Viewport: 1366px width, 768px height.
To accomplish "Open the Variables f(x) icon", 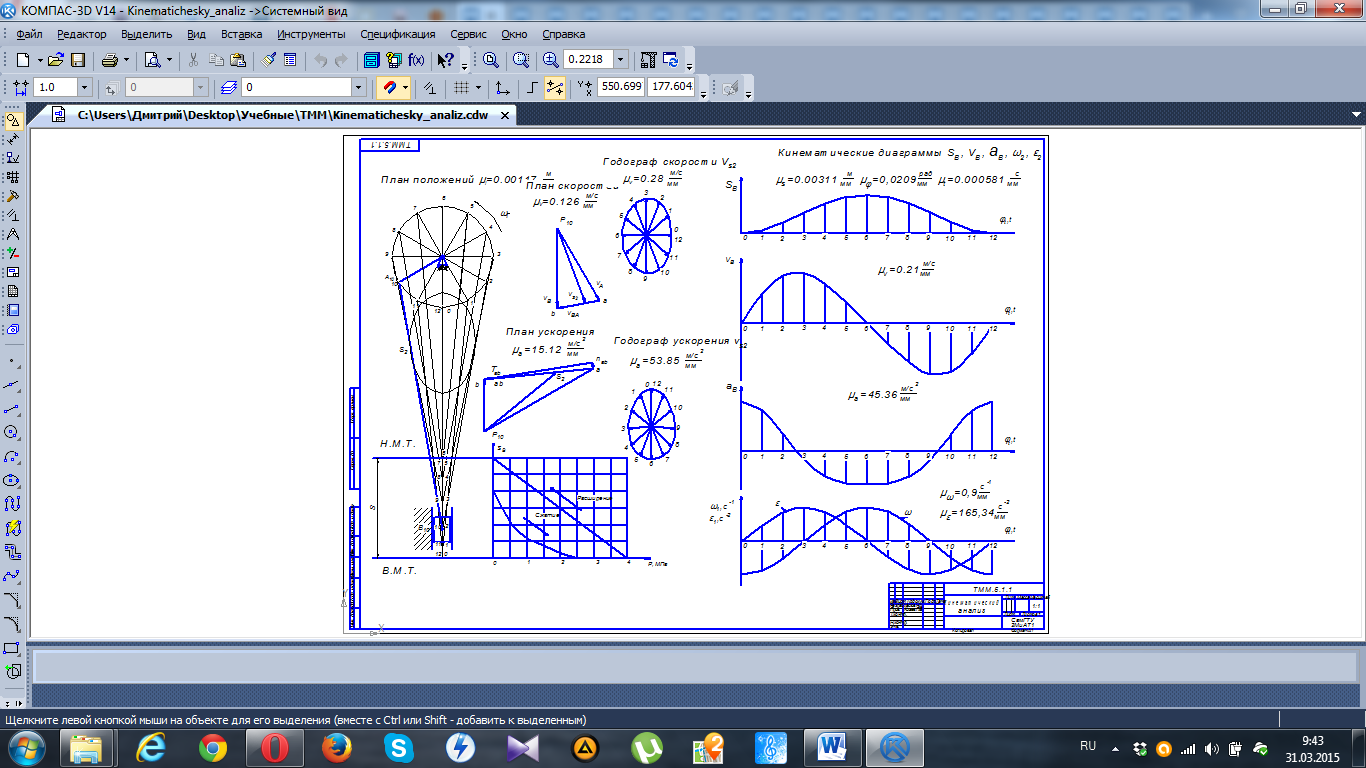I will tap(416, 60).
